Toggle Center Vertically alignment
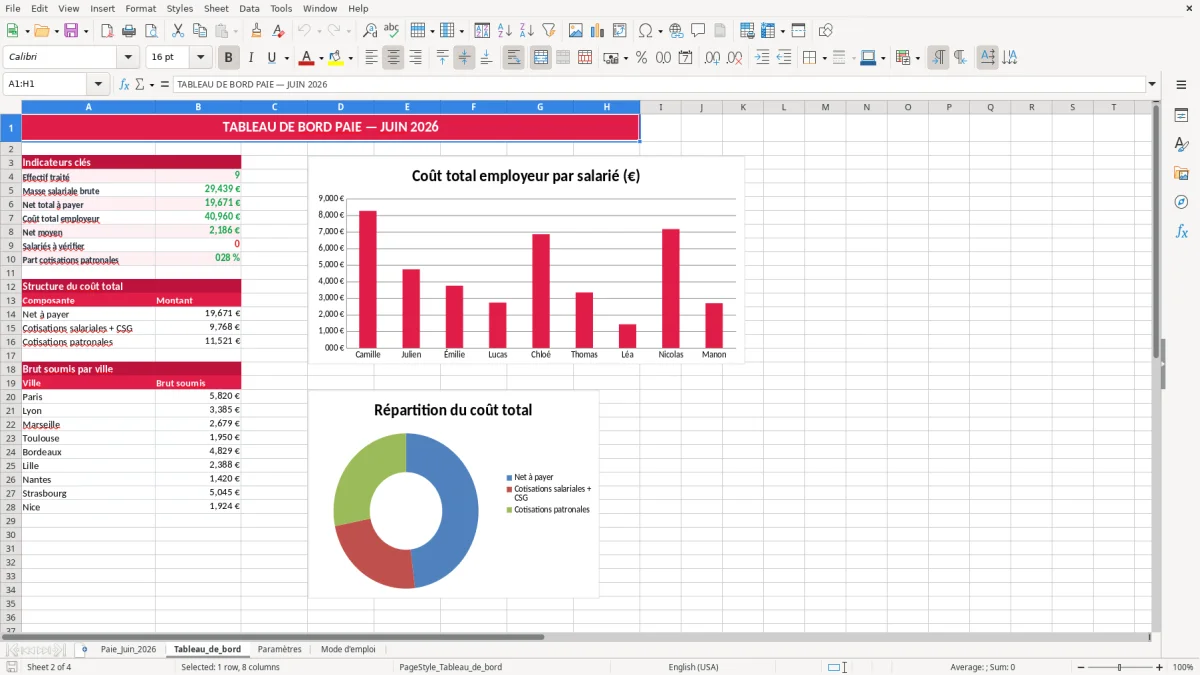1200x675 pixels. (x=464, y=58)
